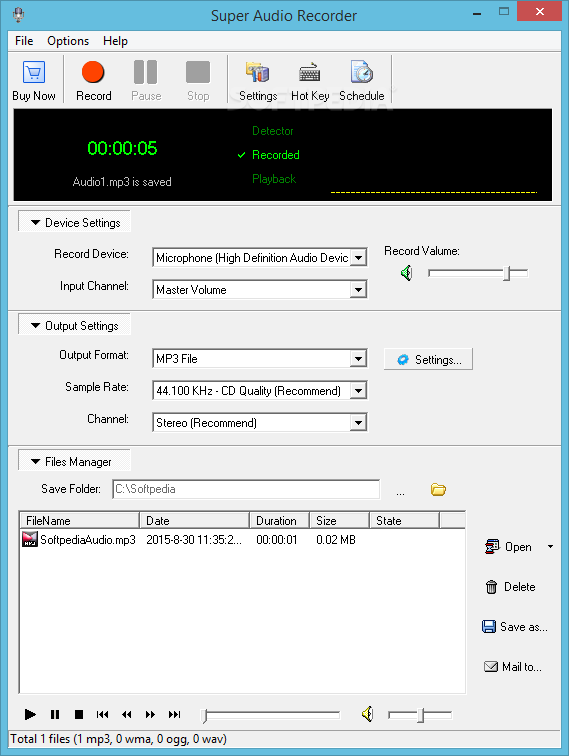The height and width of the screenshot is (756, 569).
Task: Click the Open file button
Action: coord(509,547)
